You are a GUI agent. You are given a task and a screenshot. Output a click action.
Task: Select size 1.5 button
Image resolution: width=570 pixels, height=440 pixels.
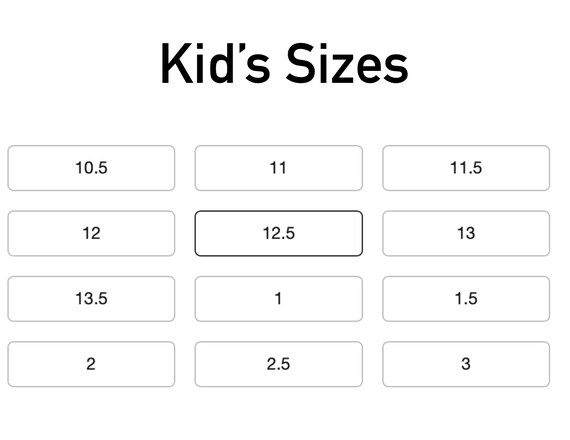tap(466, 299)
